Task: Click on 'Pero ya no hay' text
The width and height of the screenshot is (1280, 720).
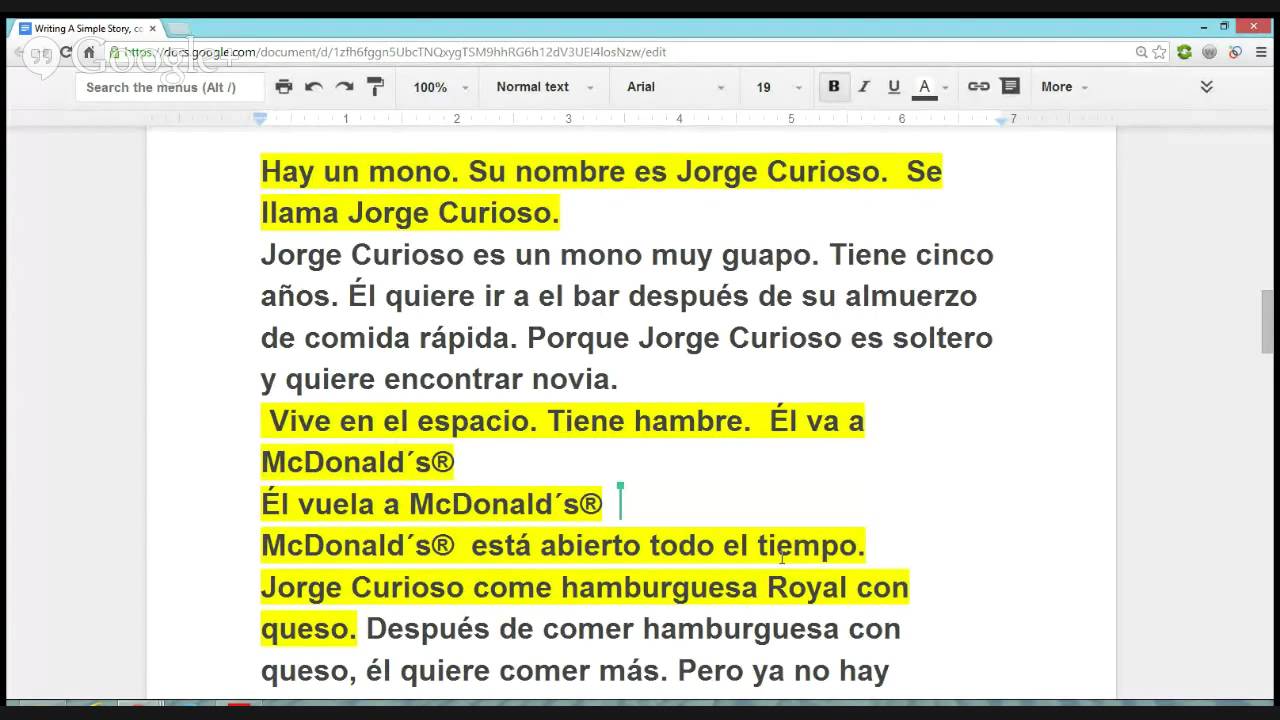Action: [x=783, y=671]
